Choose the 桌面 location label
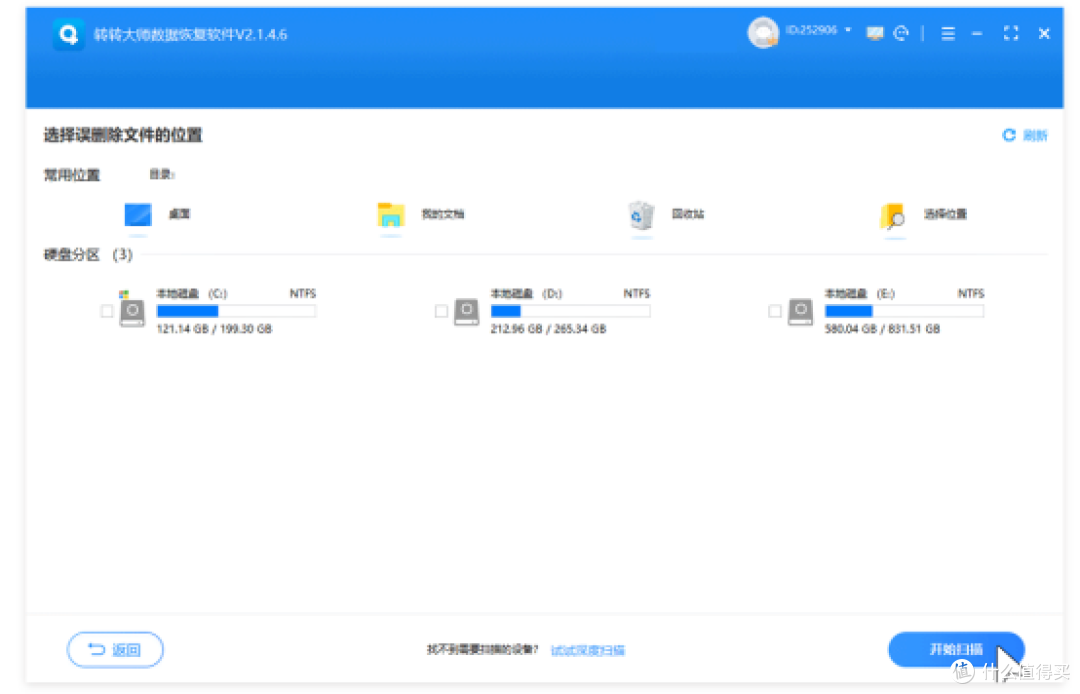 pyautogui.click(x=180, y=214)
